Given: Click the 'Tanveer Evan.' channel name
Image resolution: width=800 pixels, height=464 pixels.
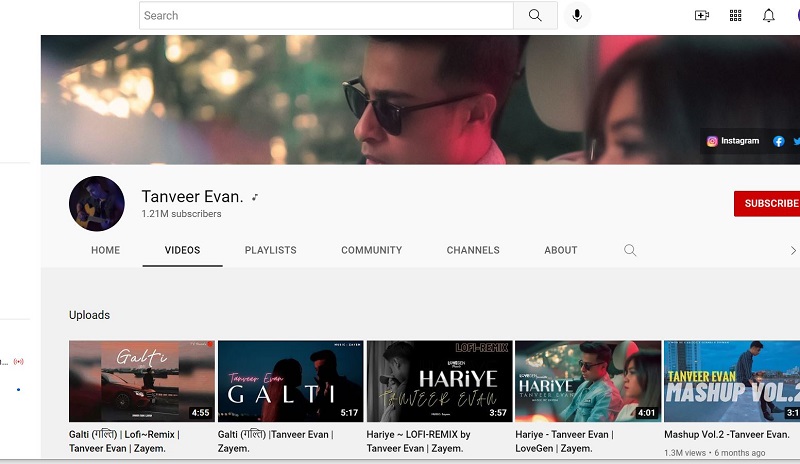Looking at the screenshot, I should coord(192,197).
